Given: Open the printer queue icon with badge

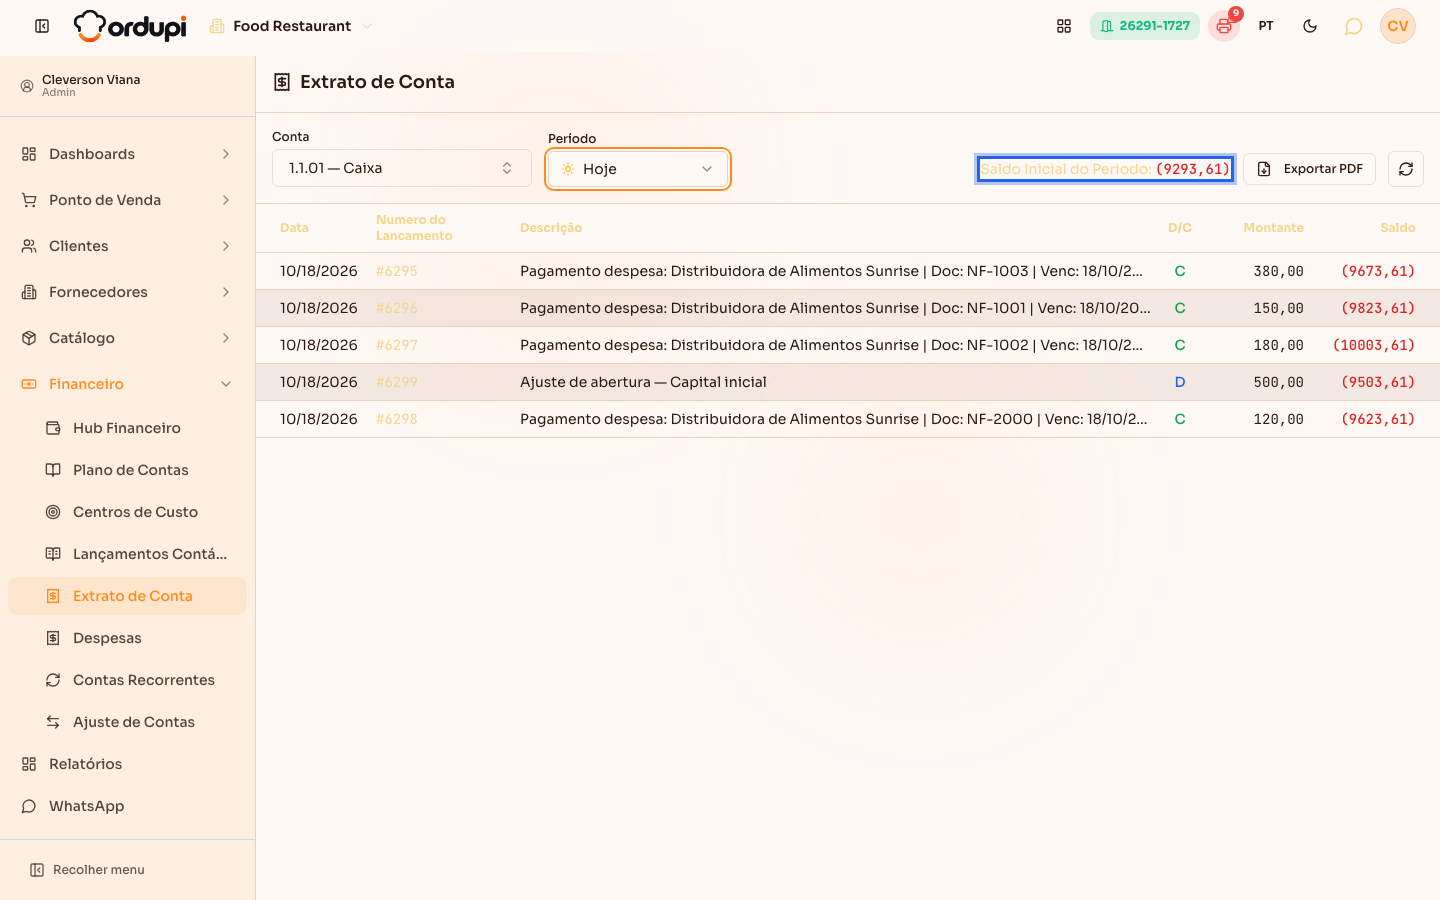Looking at the screenshot, I should point(1224,26).
